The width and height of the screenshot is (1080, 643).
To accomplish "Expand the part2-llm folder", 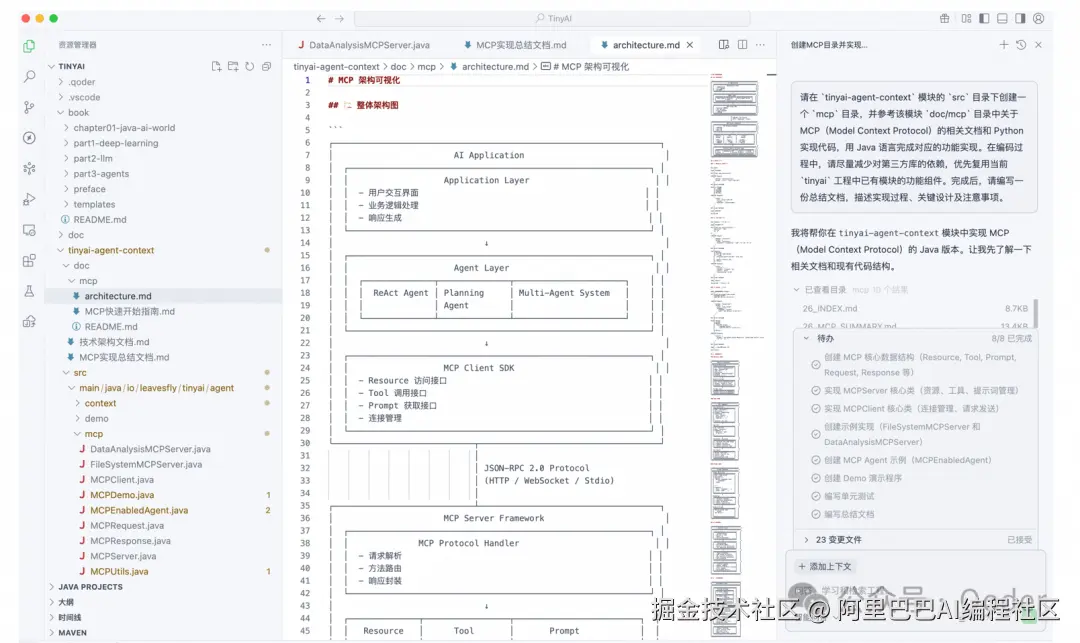I will coord(66,158).
